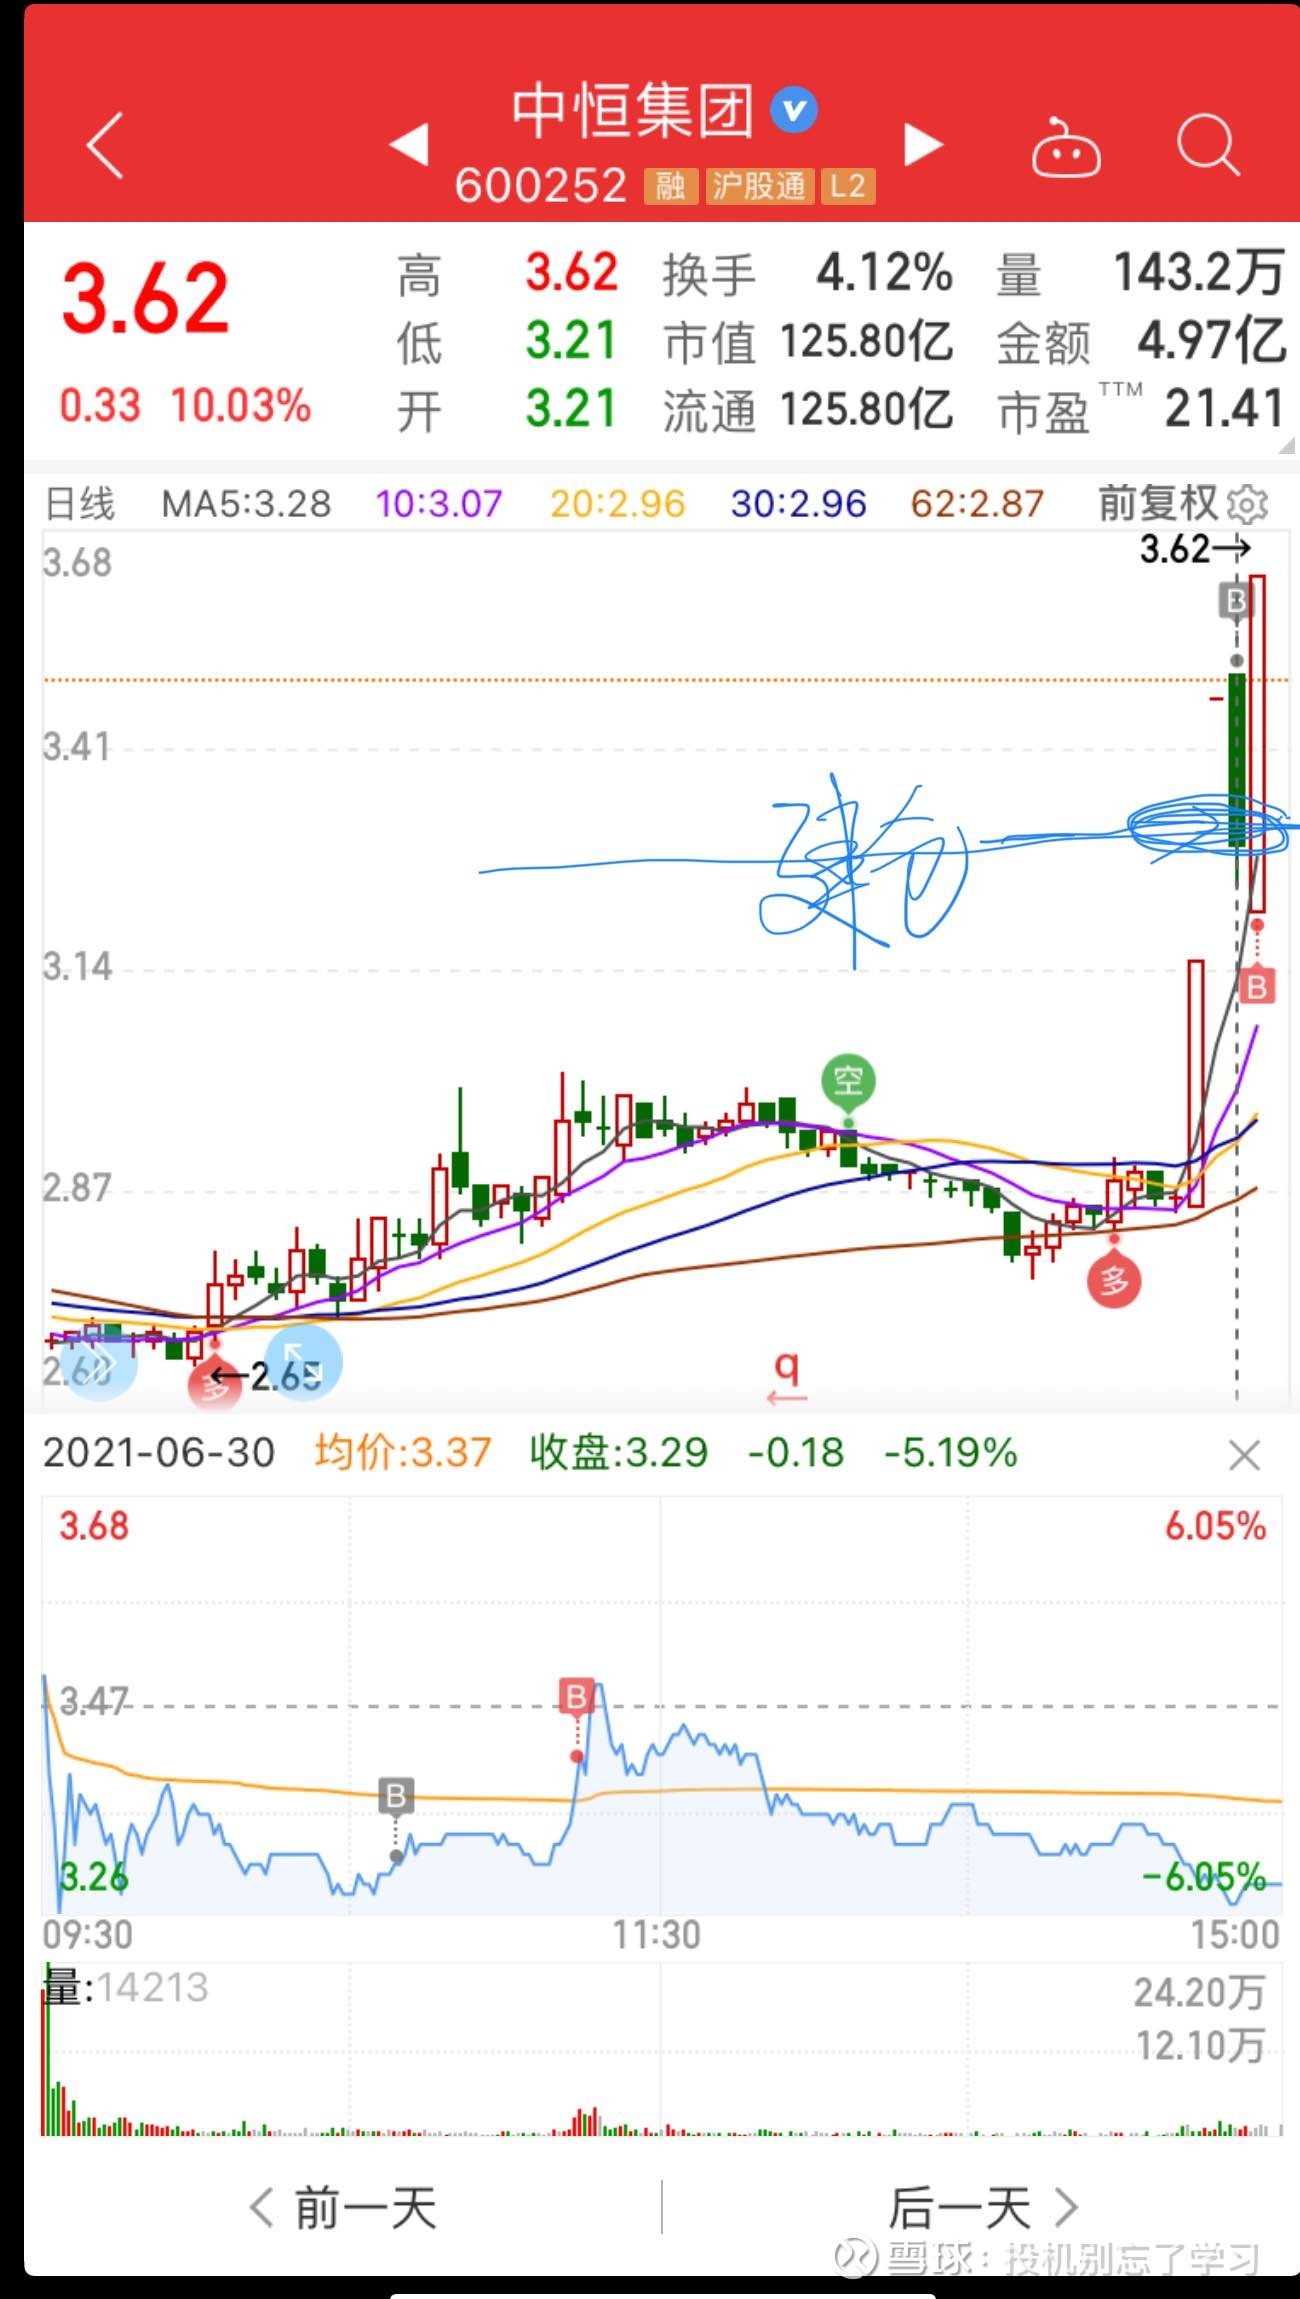The height and width of the screenshot is (2299, 1300).
Task: Show next day with 后一天
Action: coord(984,2208)
